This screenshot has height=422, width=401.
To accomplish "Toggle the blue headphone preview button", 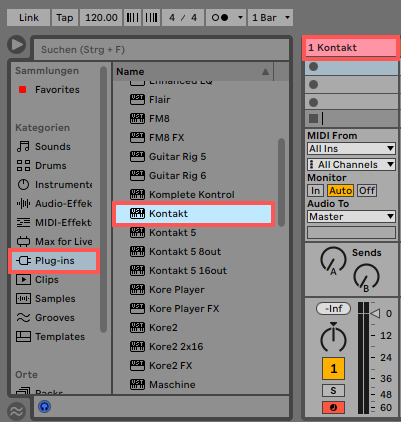I will tap(44, 407).
